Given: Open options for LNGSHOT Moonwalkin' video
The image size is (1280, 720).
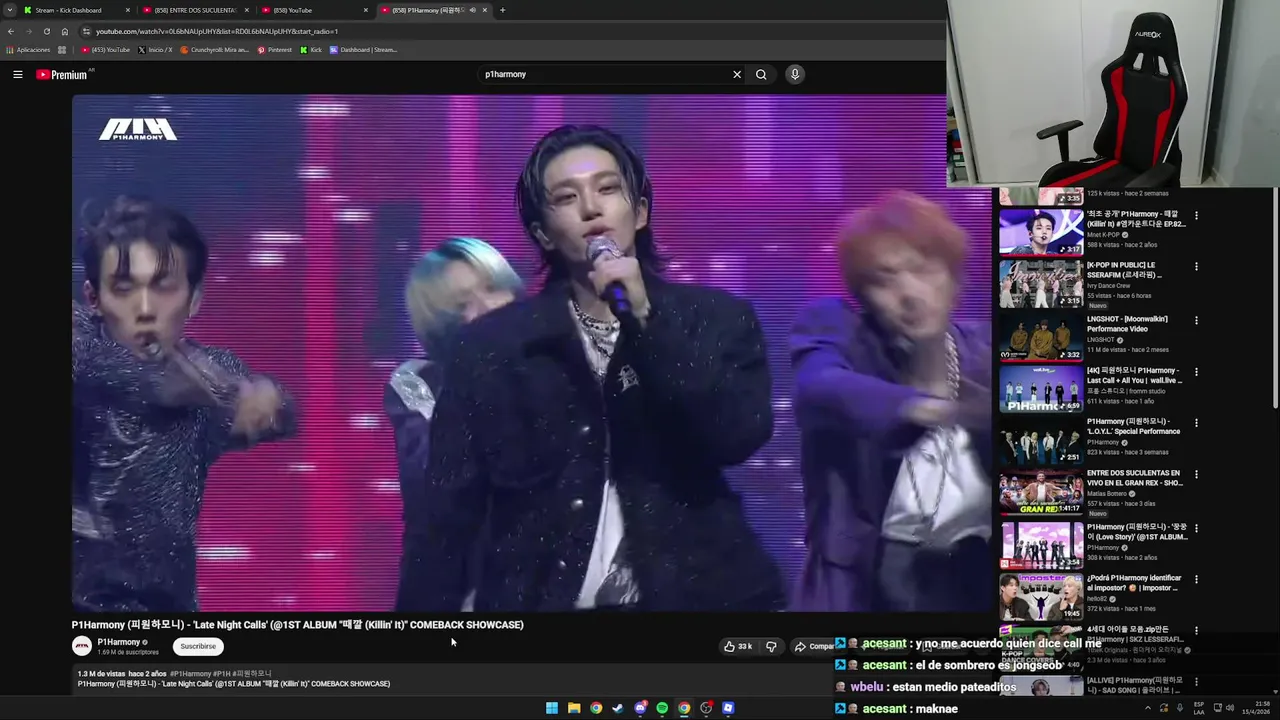Looking at the screenshot, I should point(1196,320).
